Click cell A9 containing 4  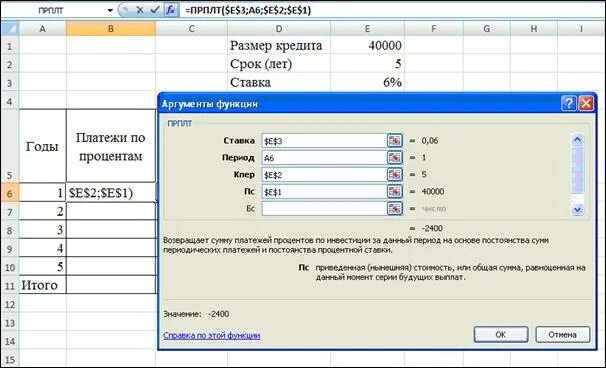point(43,248)
